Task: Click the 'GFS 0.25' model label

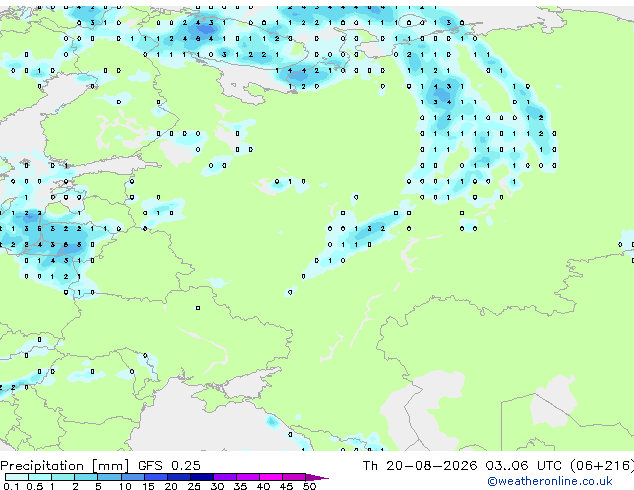Action: tap(169, 466)
